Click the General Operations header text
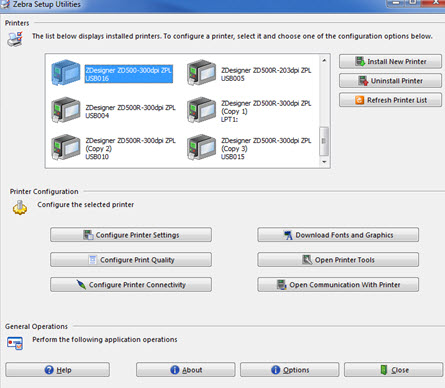Image resolution: width=445 pixels, height=388 pixels. click(36, 326)
